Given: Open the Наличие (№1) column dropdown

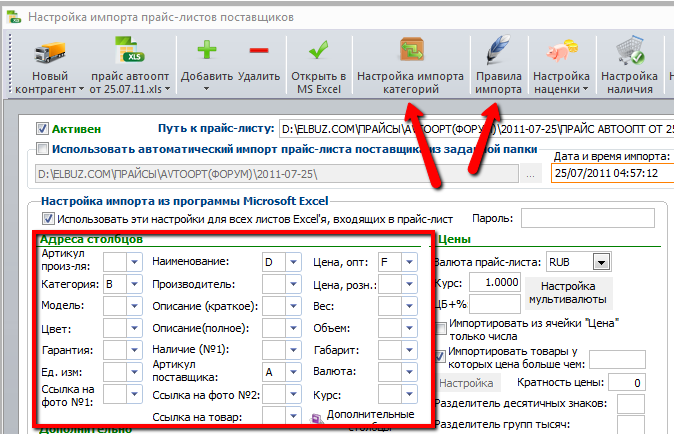Looking at the screenshot, I should pos(293,350).
